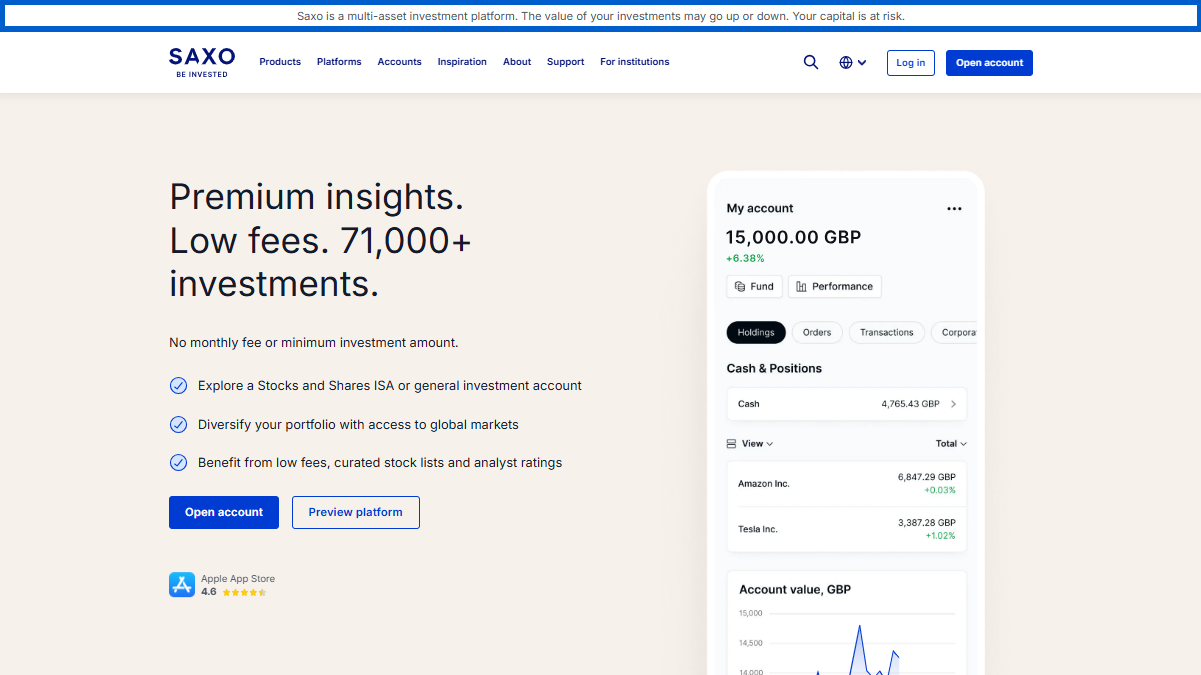Screen dimensions: 1201x675
Task: Click the globe language selector icon
Action: pyautogui.click(x=846, y=62)
